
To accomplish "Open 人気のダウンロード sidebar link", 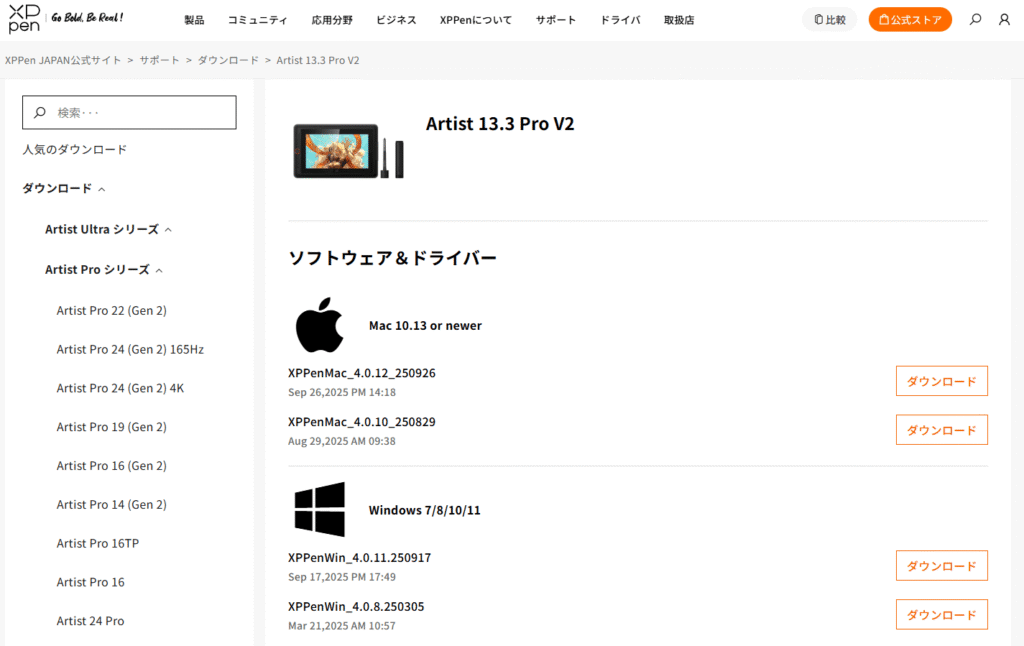I will [75, 149].
